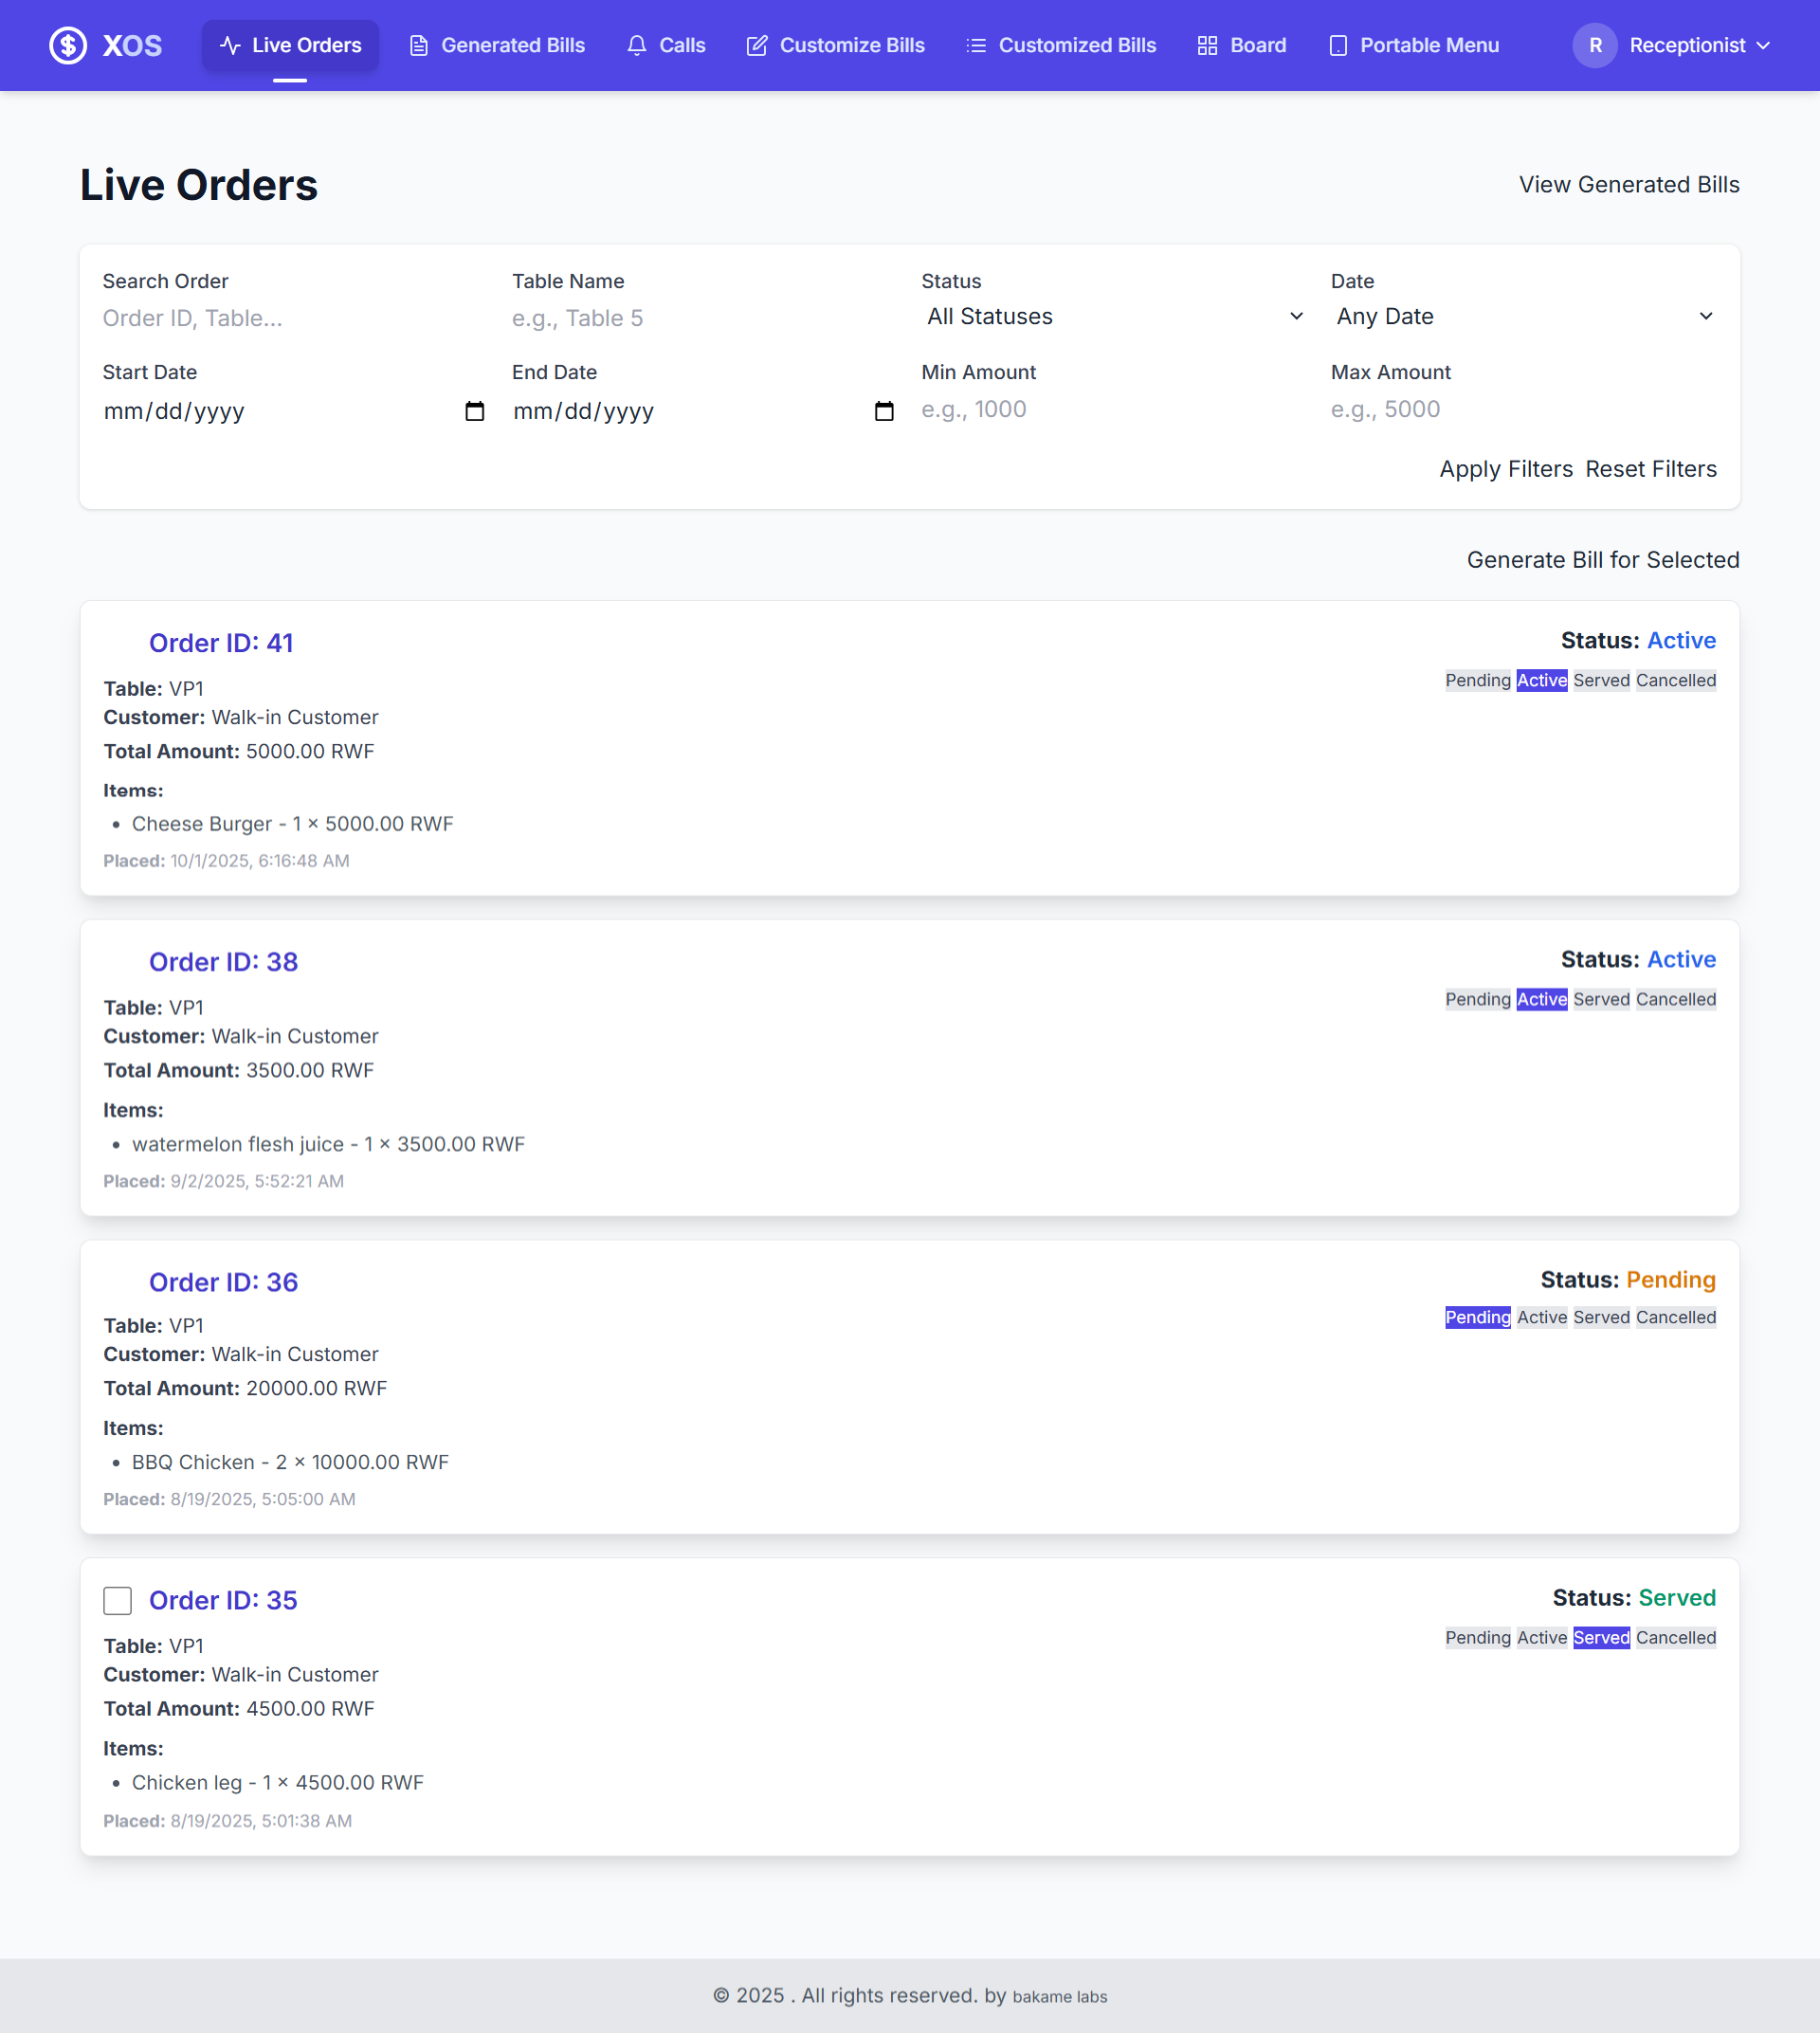This screenshot has width=1820, height=2036.
Task: Click the Receptionist avatar circle
Action: pos(1594,45)
